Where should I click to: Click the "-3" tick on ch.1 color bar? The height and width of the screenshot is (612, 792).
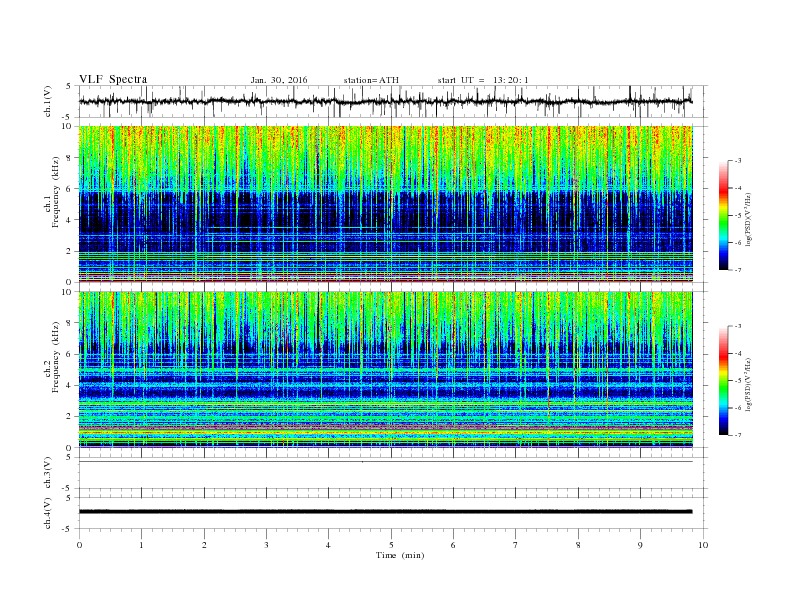(737, 161)
